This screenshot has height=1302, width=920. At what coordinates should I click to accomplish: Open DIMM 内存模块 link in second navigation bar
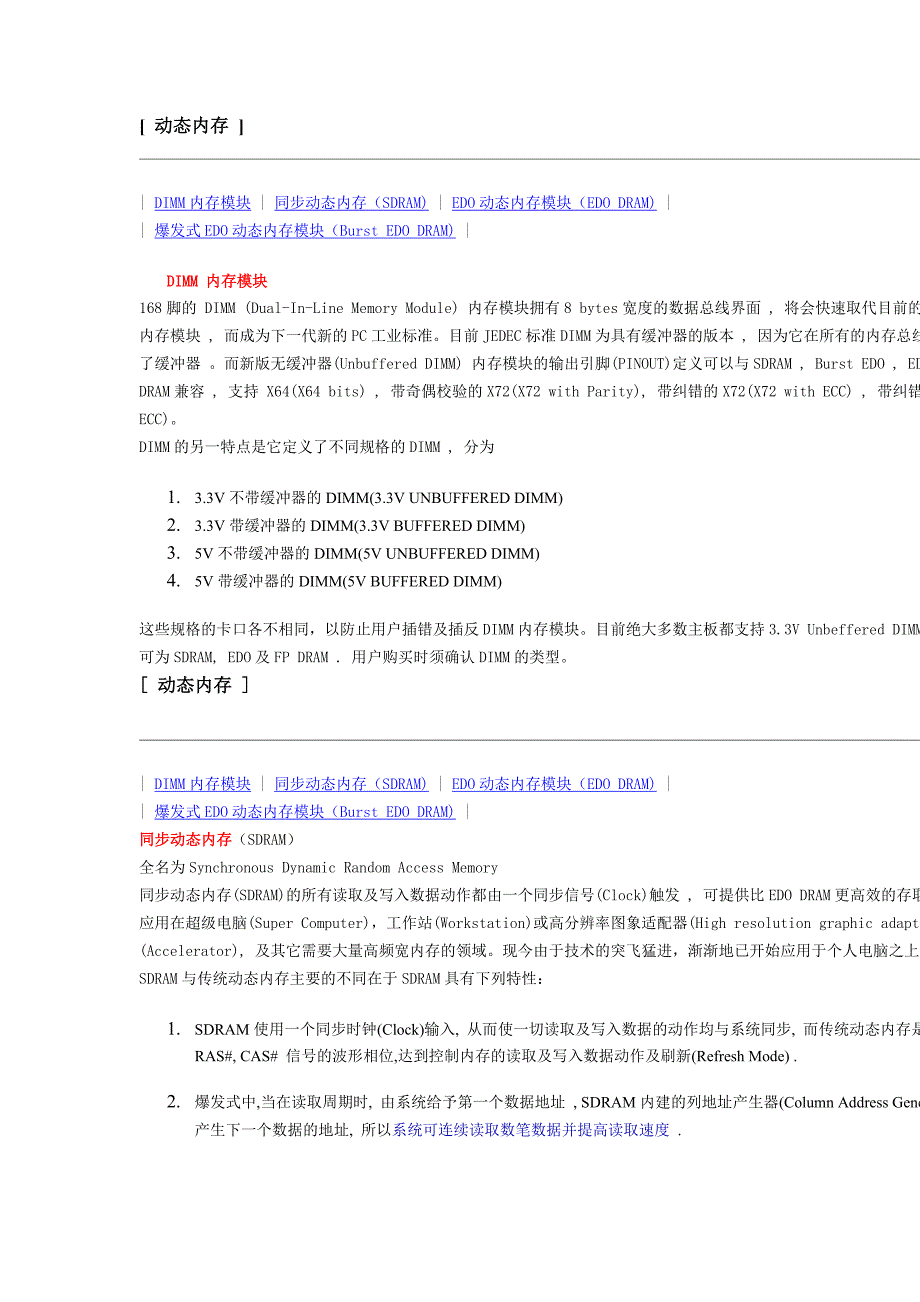click(x=202, y=784)
